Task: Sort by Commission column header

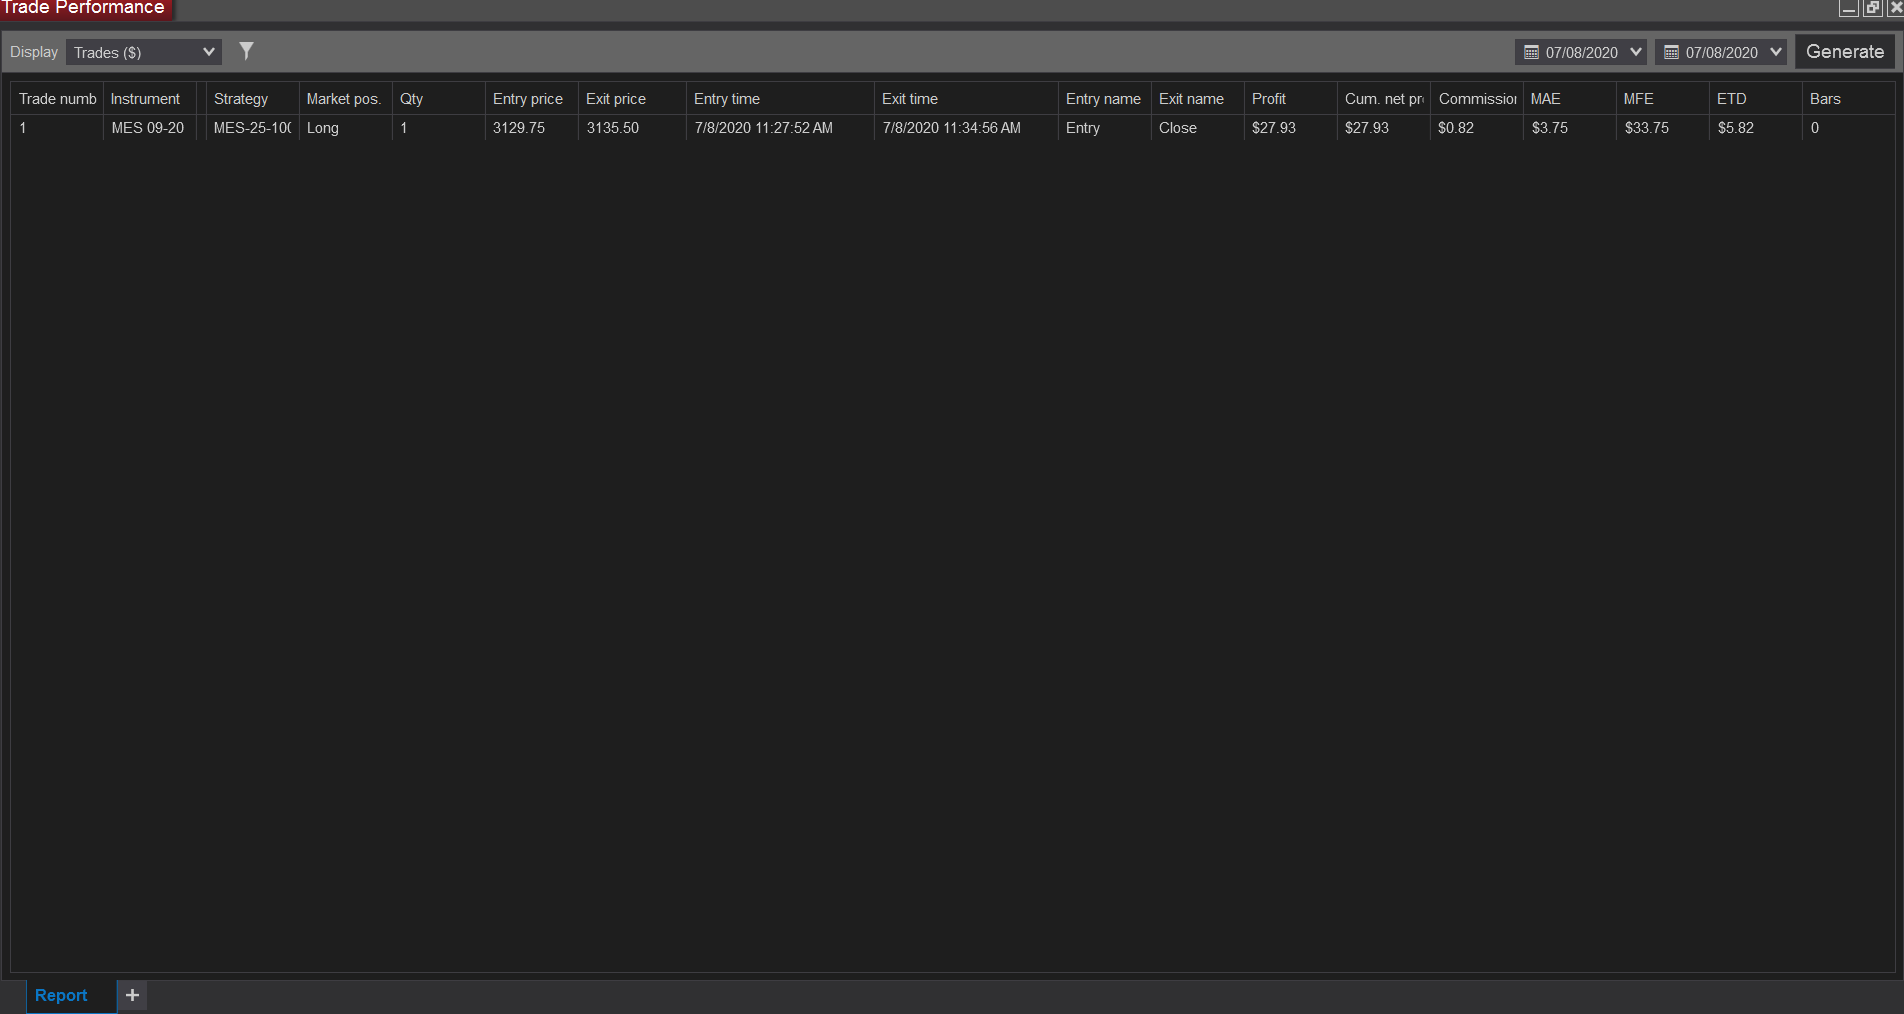Action: click(1477, 99)
